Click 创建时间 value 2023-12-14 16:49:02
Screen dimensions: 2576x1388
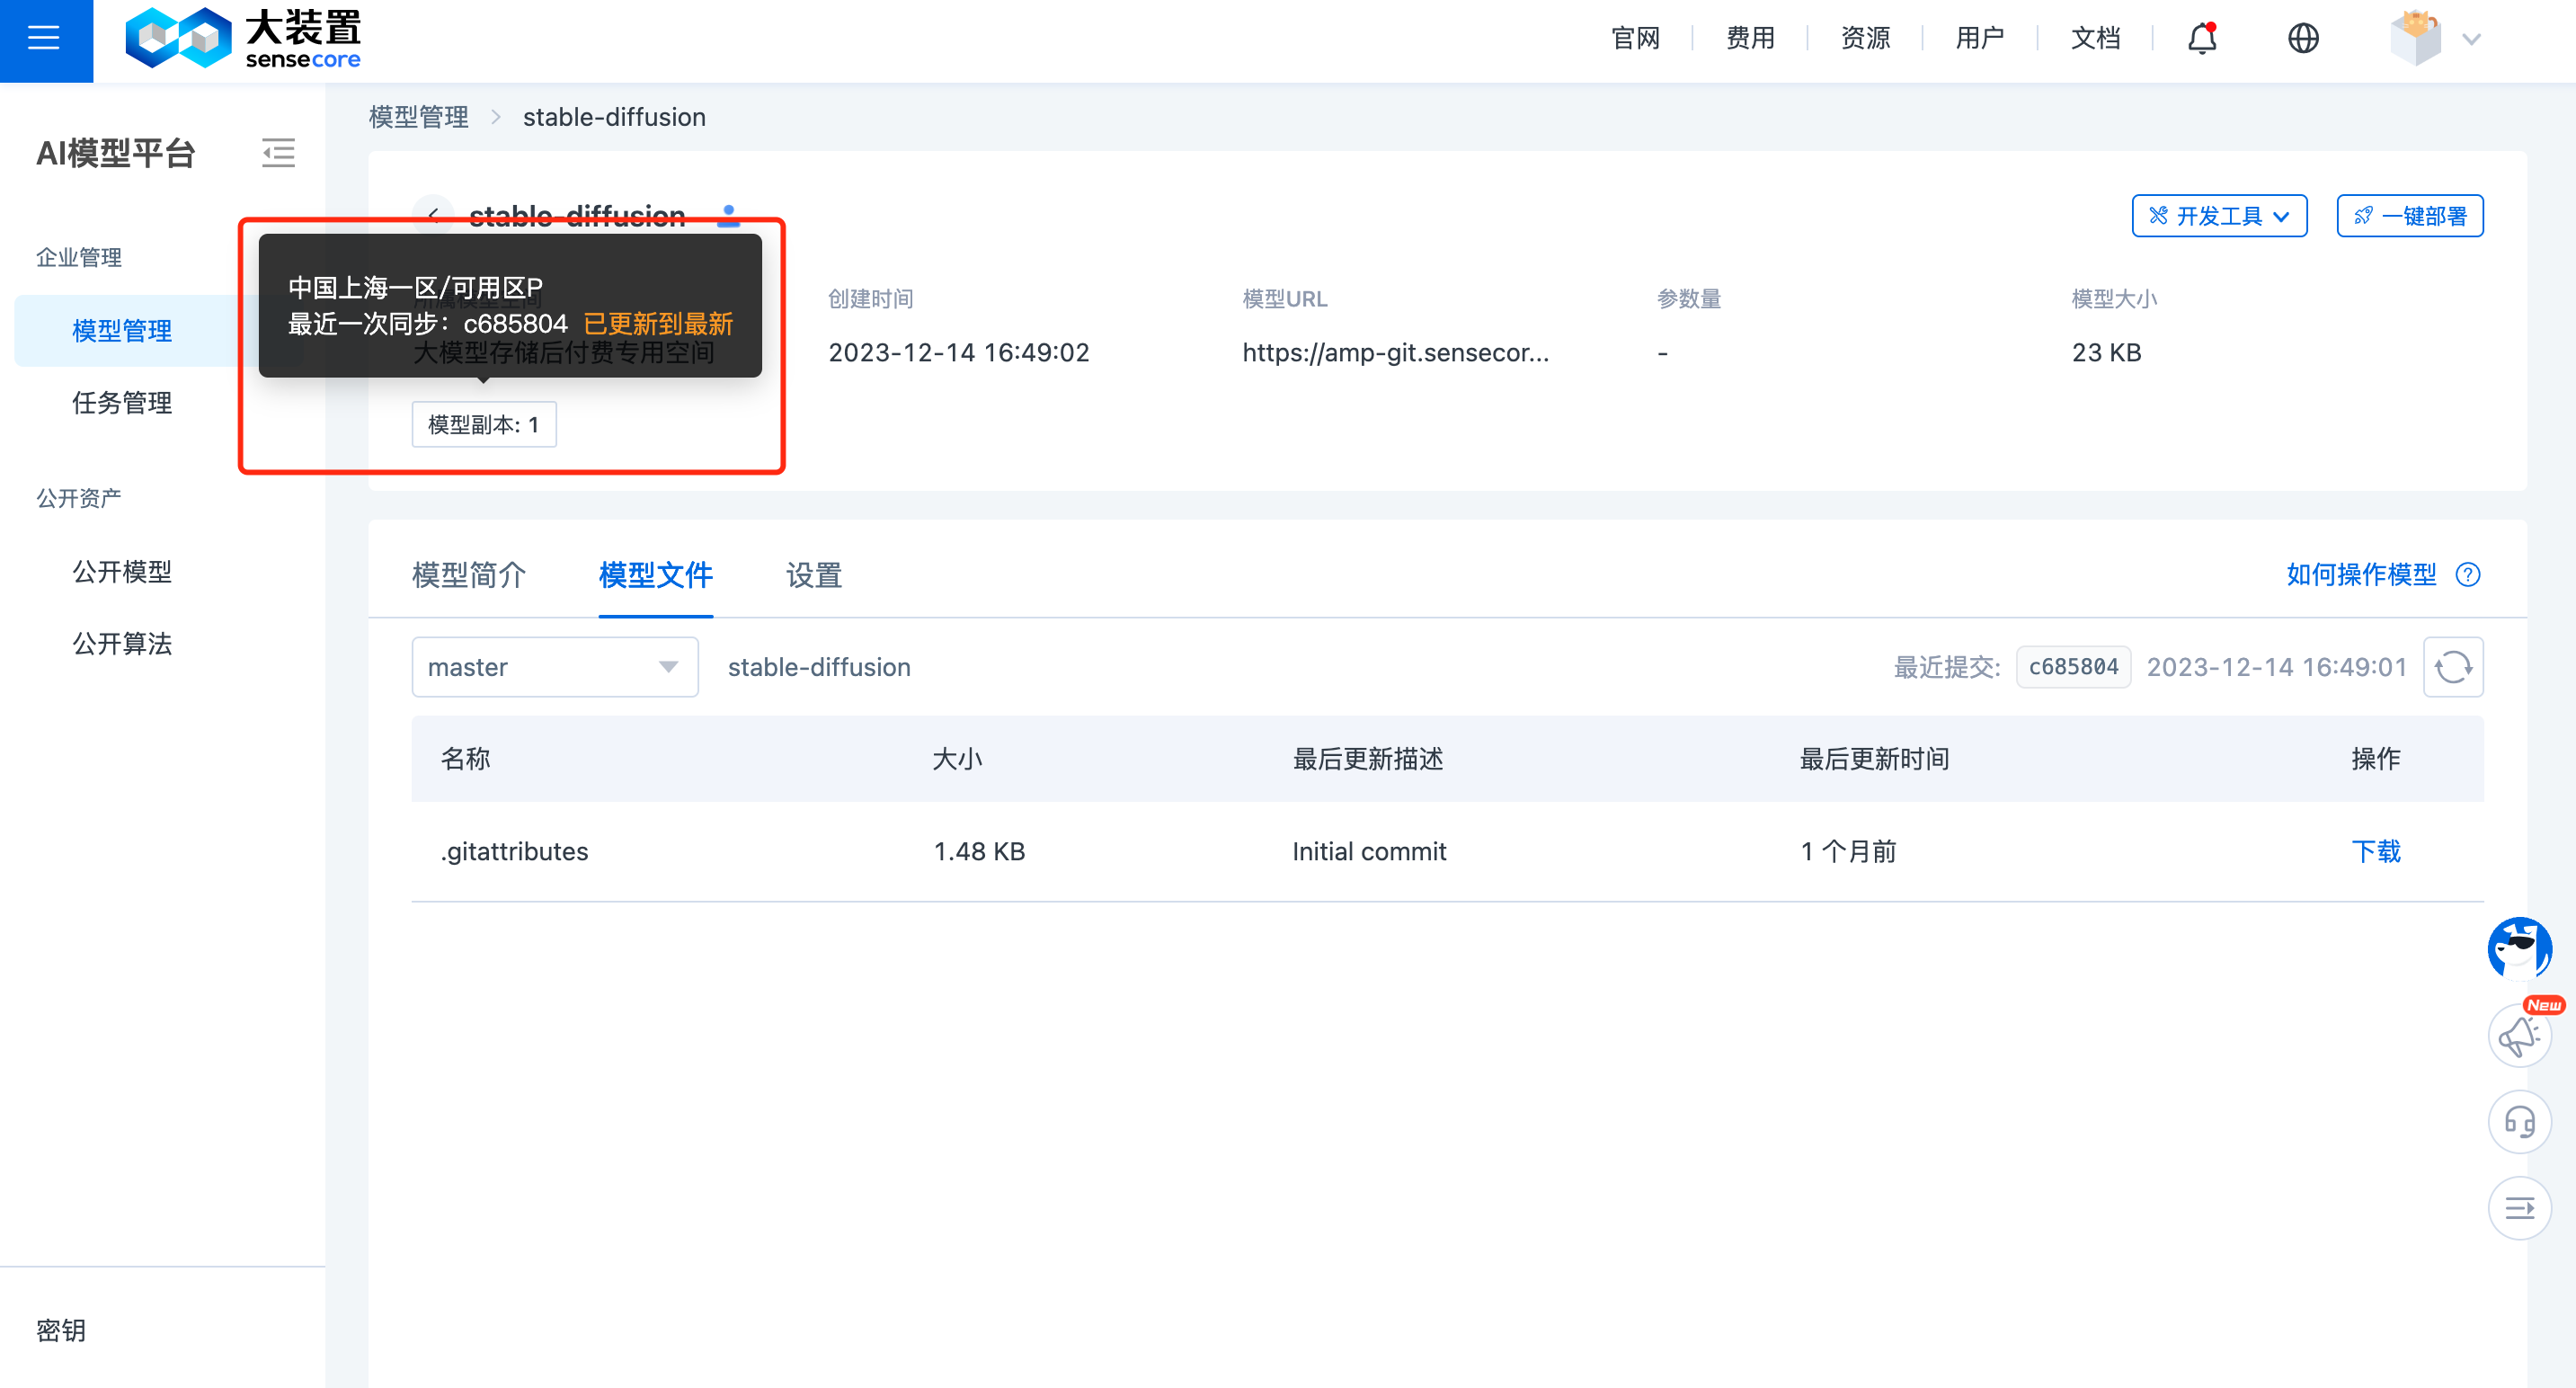(x=959, y=353)
